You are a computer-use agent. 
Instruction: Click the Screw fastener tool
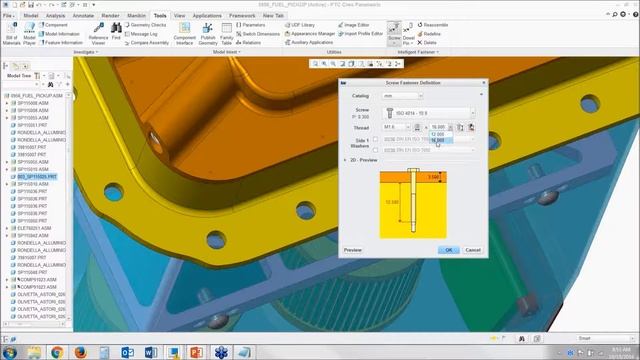[x=394, y=32]
